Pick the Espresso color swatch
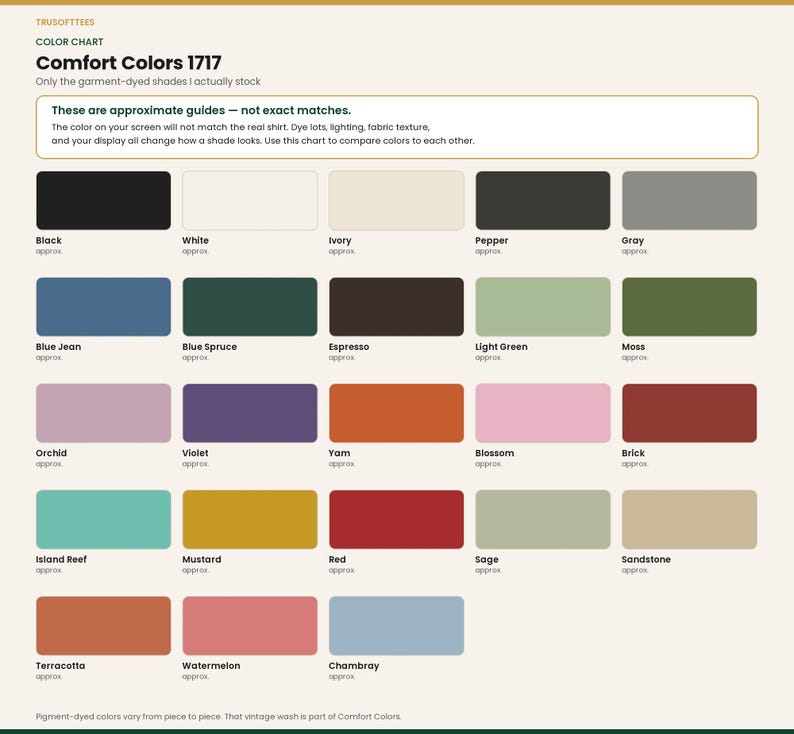This screenshot has height=734, width=794. coord(396,307)
